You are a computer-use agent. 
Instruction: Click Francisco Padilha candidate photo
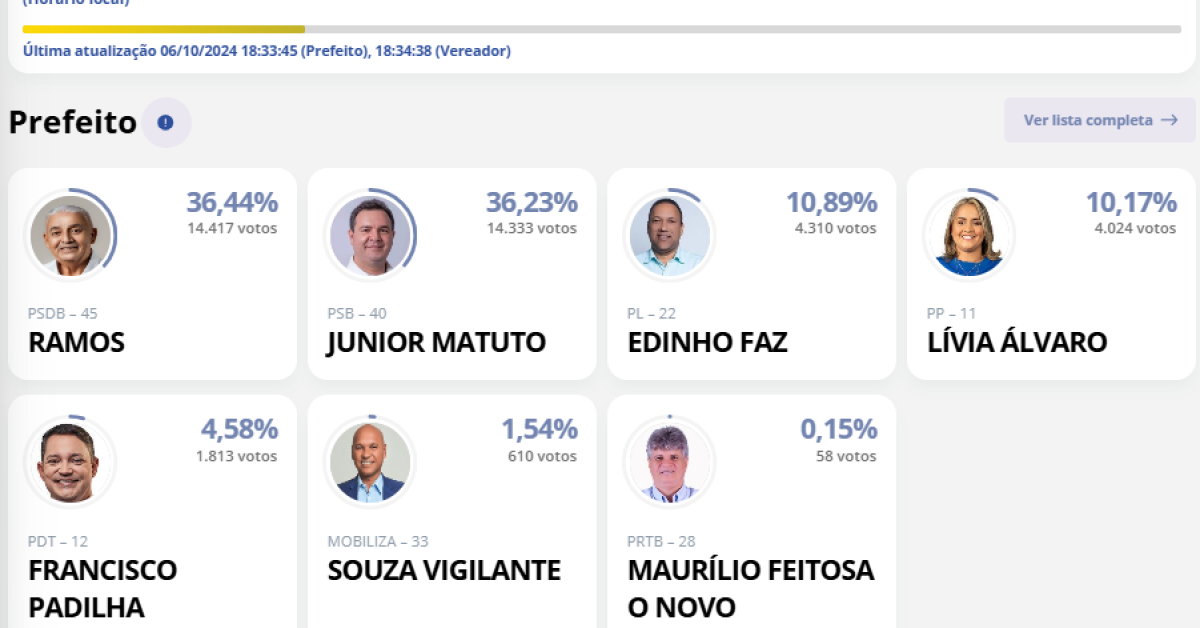click(x=70, y=463)
